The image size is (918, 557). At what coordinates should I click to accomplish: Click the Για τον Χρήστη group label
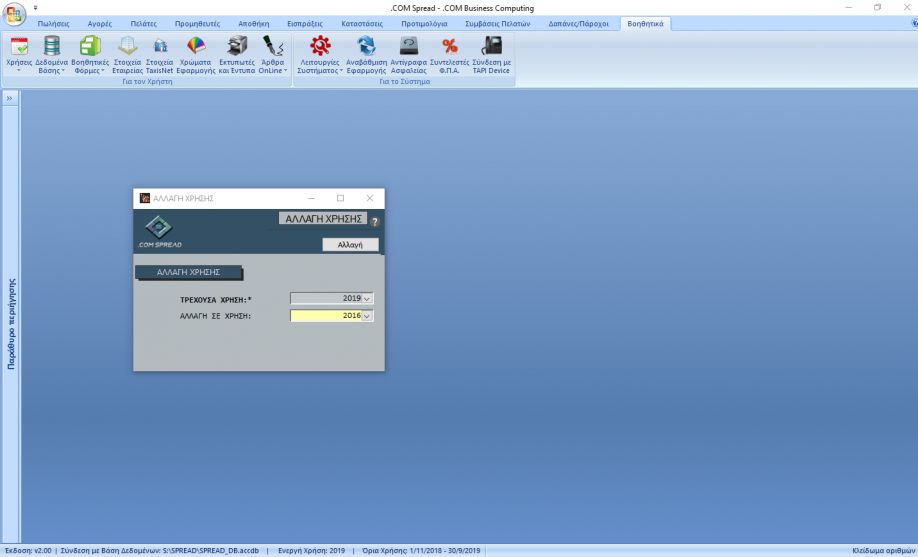tap(147, 82)
